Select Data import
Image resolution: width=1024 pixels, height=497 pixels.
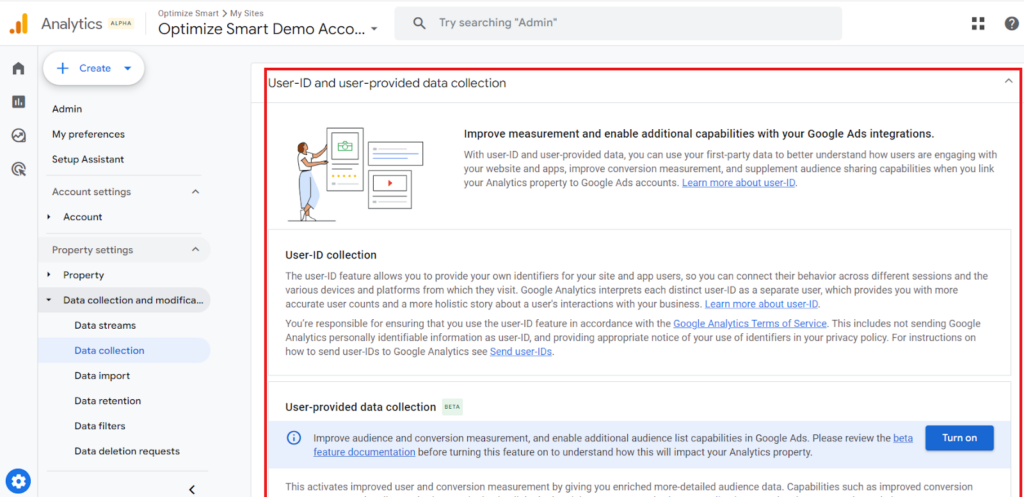pyautogui.click(x=102, y=376)
